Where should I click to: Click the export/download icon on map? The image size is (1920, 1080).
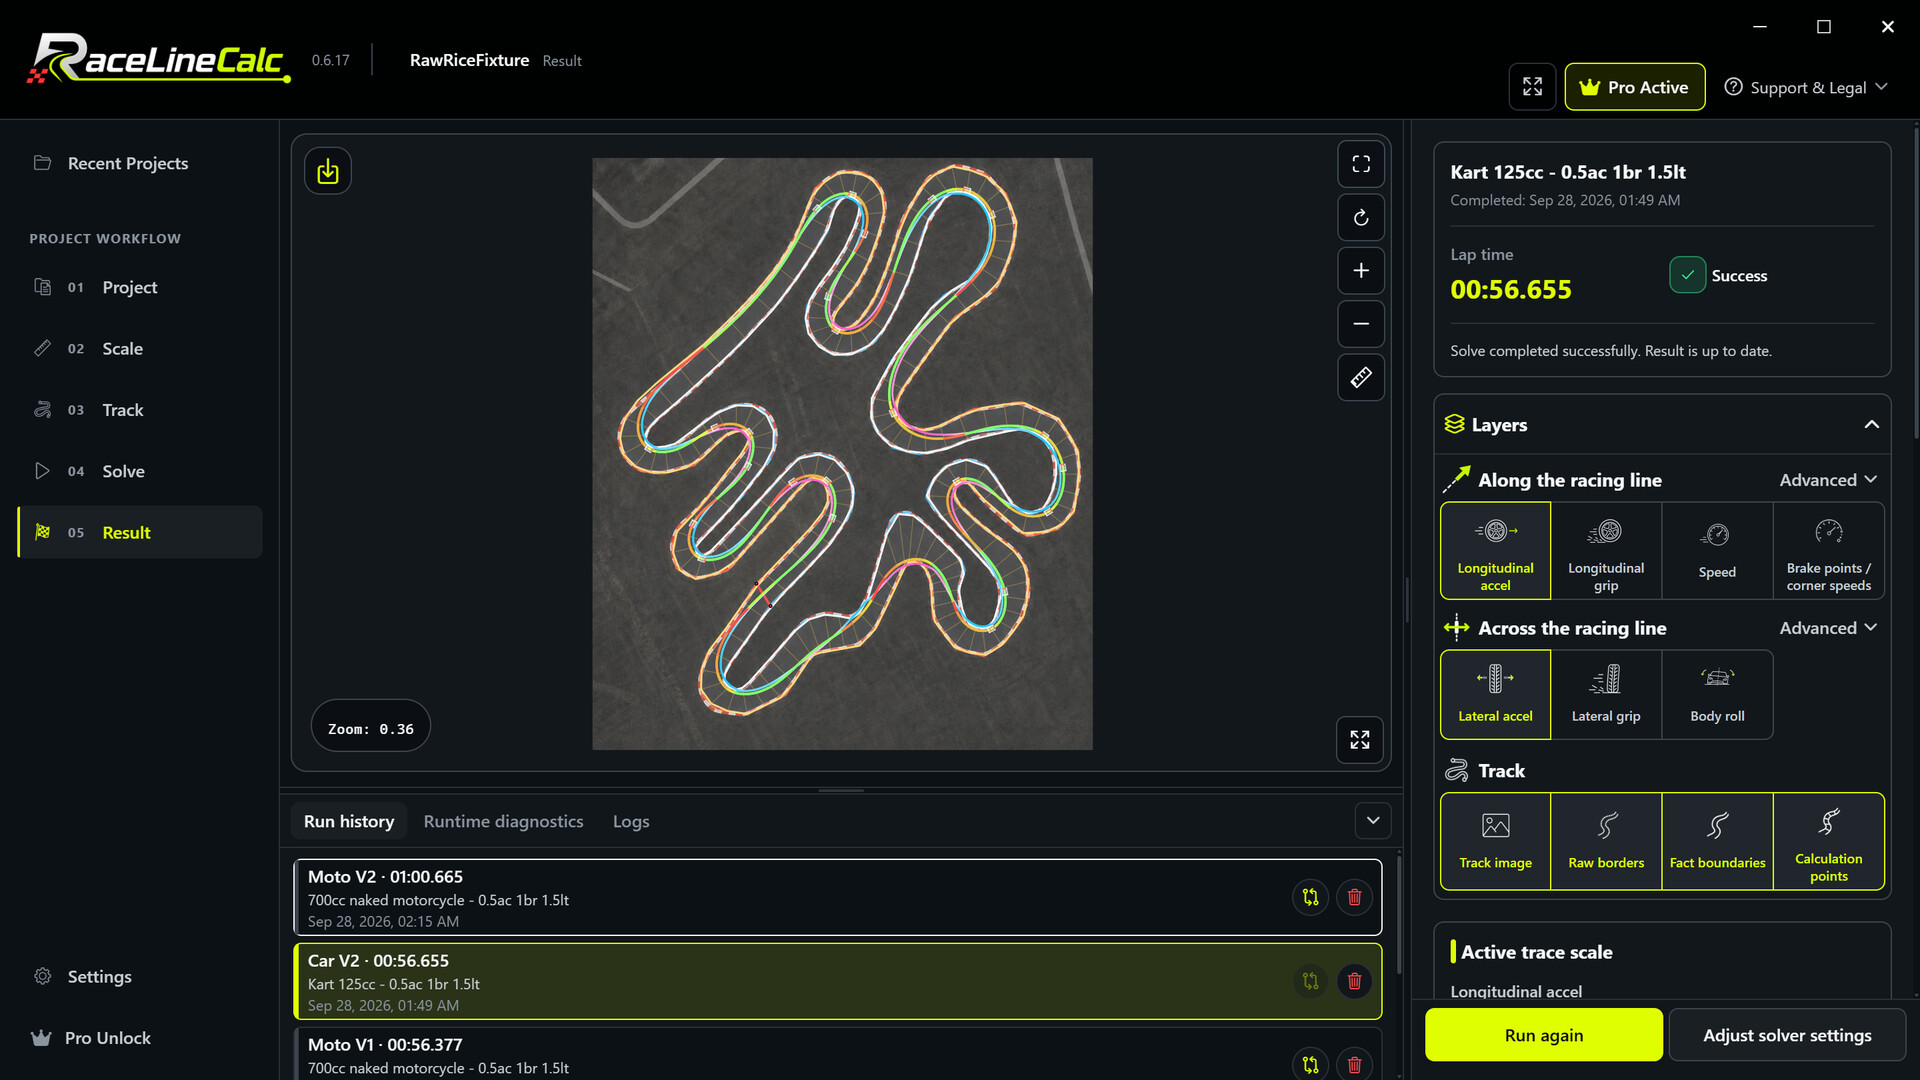point(328,172)
